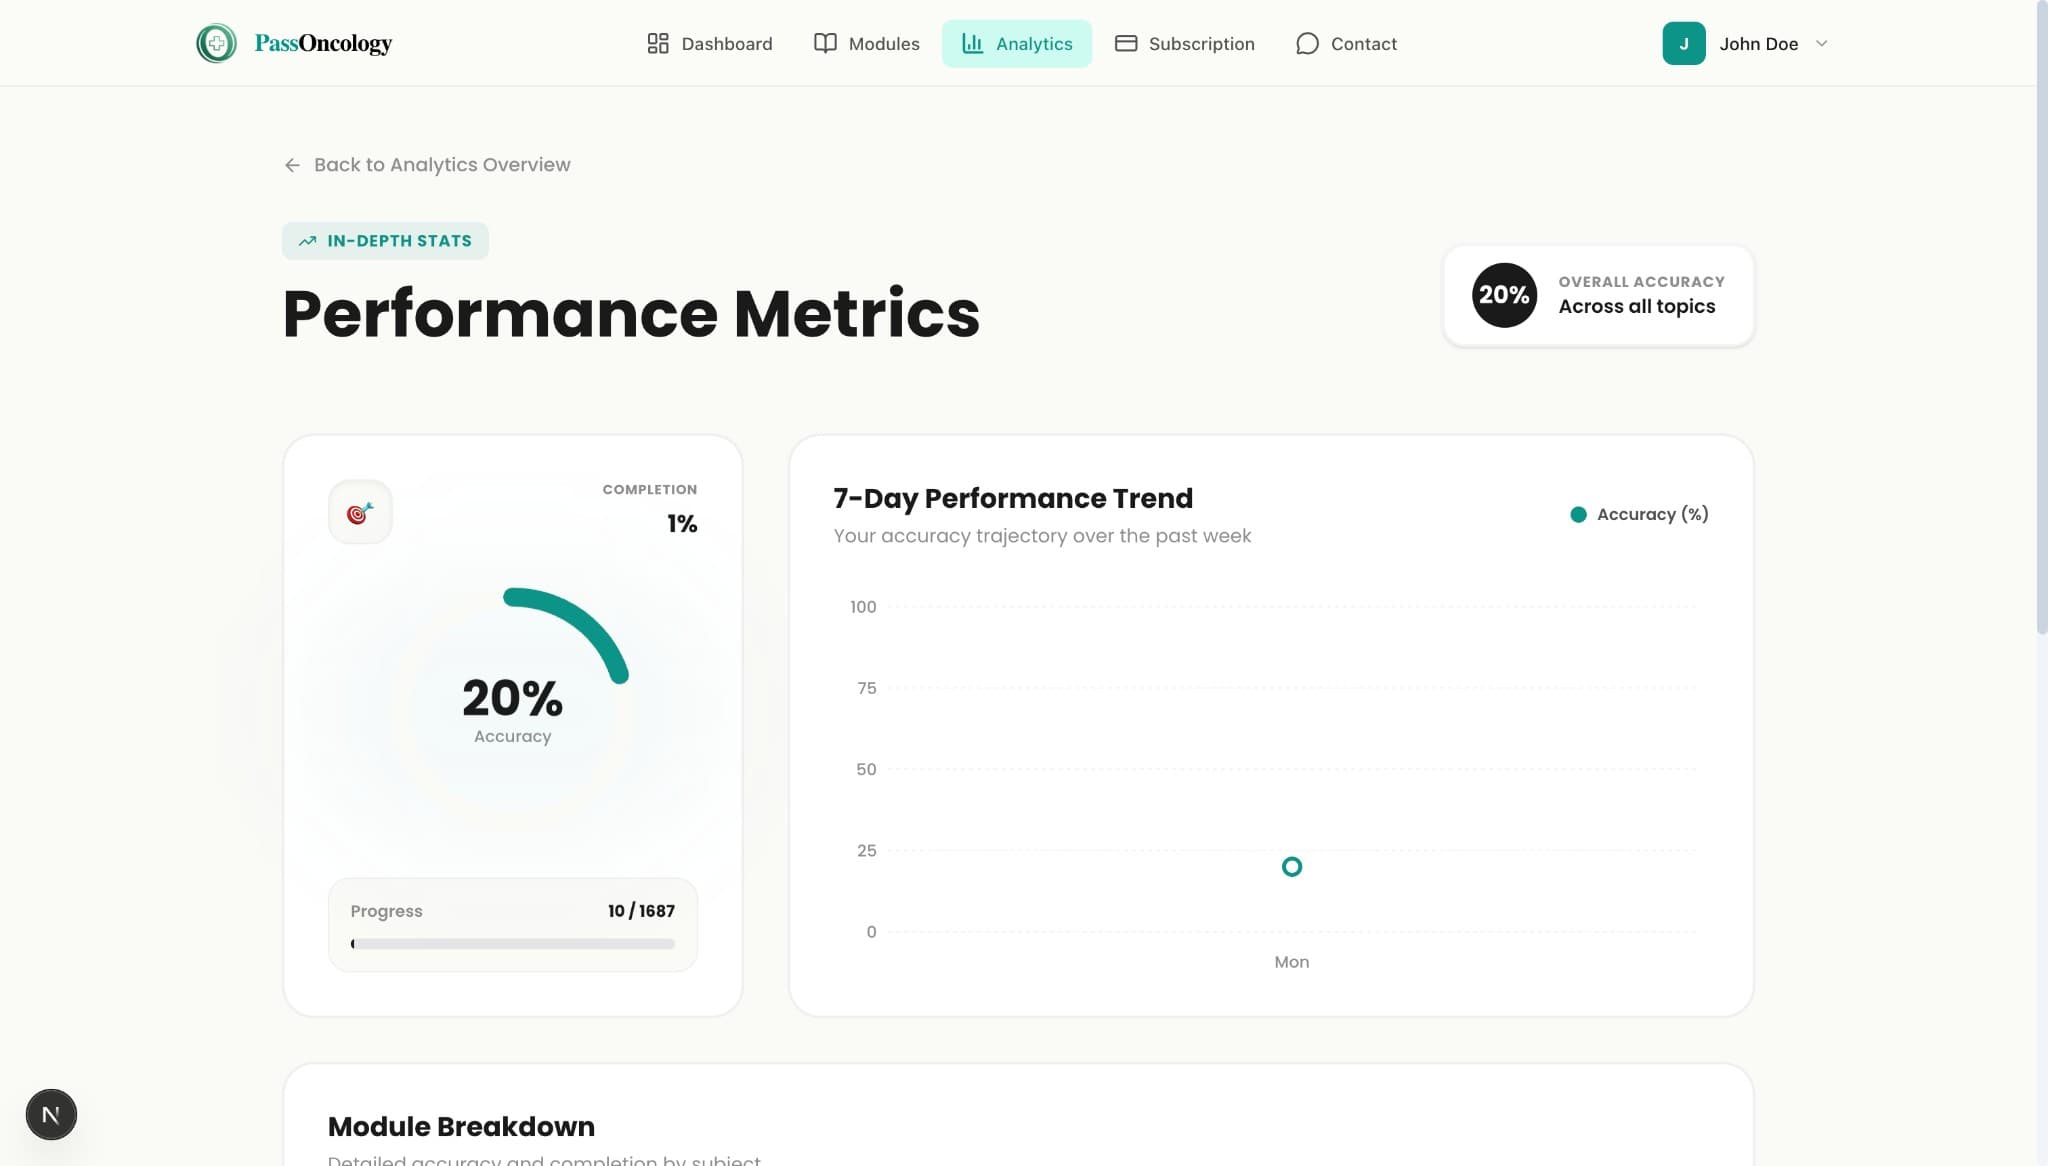Click the accuracy trajectory subtitle
Screen dimensions: 2048x1166
pyautogui.click(x=1042, y=536)
